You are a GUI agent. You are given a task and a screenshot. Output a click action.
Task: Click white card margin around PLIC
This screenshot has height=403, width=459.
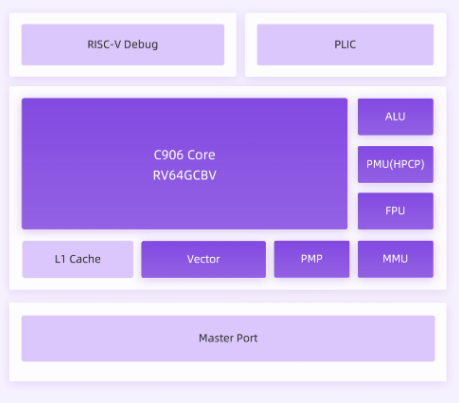point(345,71)
